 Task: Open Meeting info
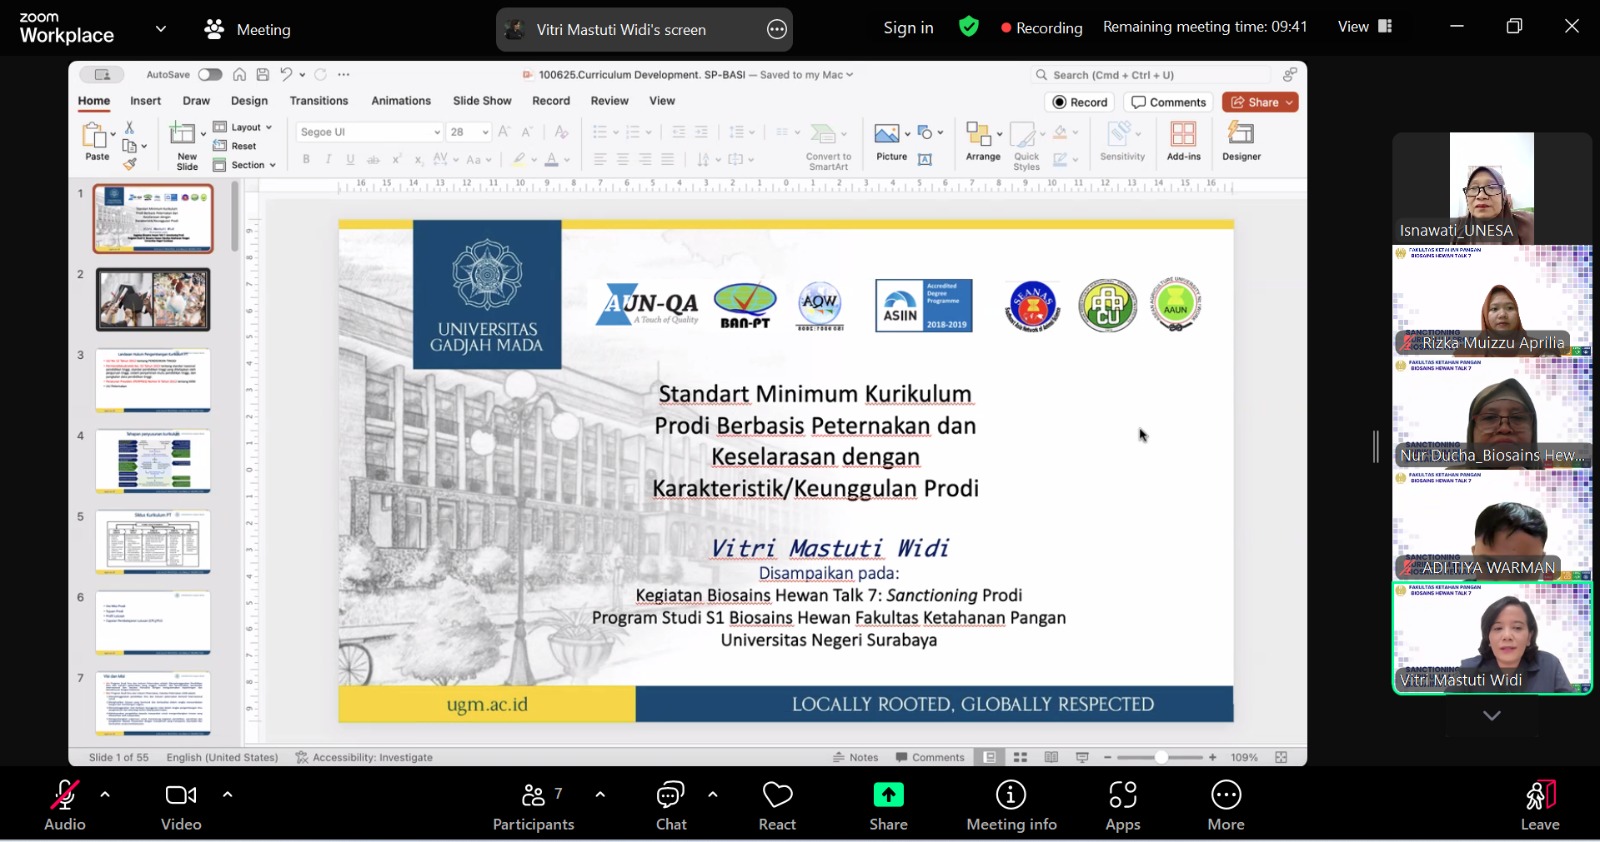[1011, 805]
